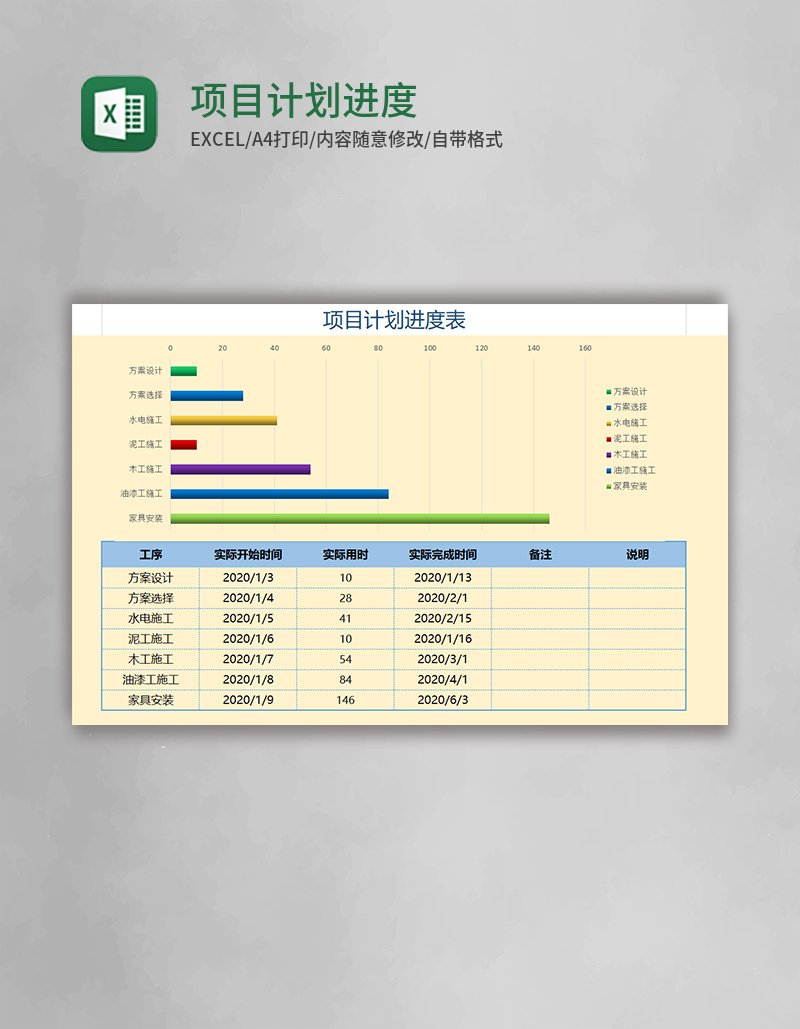Click the red 泥工施工 chart bar
Image resolution: width=800 pixels, height=1029 pixels.
(182, 442)
